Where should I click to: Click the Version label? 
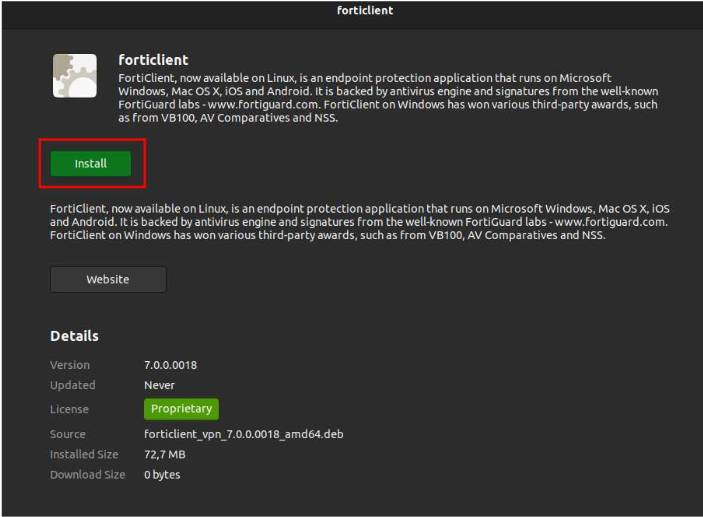click(70, 365)
